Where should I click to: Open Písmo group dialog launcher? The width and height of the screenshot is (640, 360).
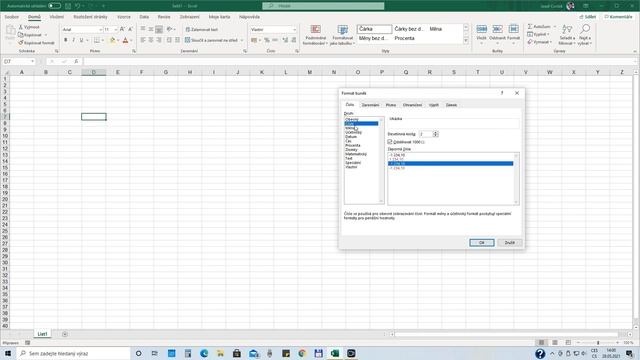point(134,51)
